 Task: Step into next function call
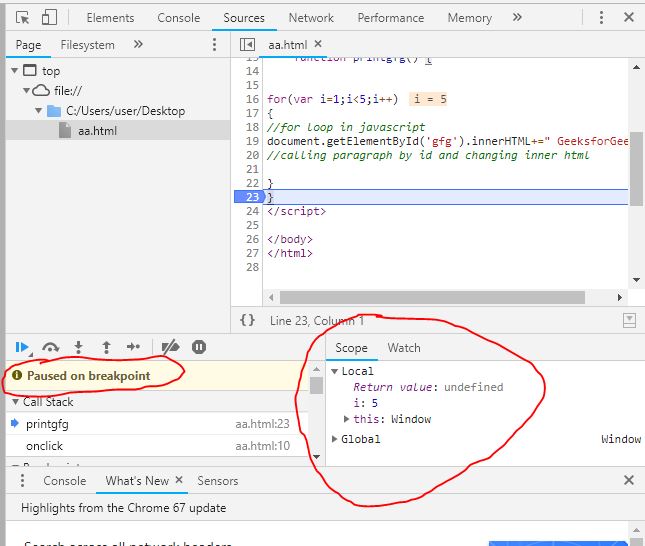(78, 347)
